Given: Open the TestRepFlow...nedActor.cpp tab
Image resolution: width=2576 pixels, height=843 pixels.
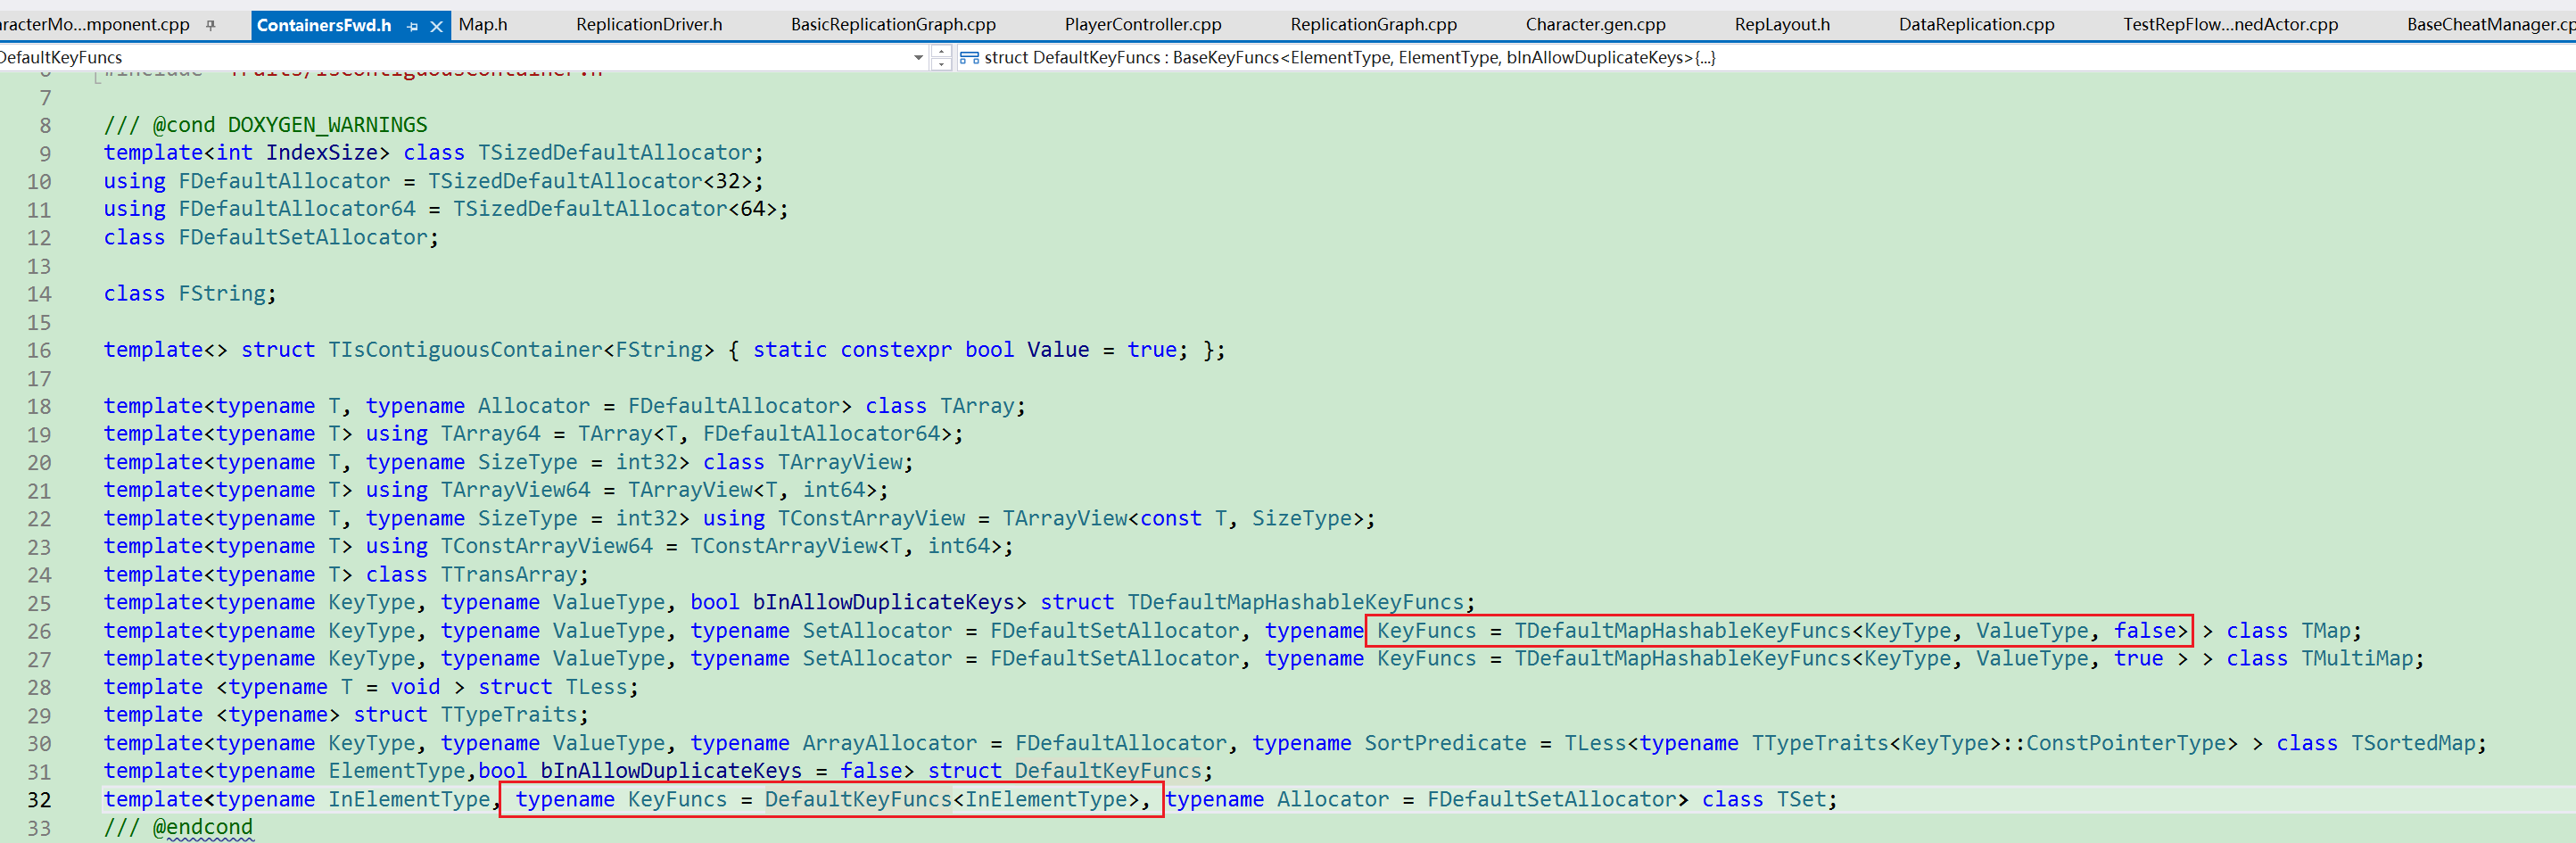Looking at the screenshot, I should tap(2230, 25).
